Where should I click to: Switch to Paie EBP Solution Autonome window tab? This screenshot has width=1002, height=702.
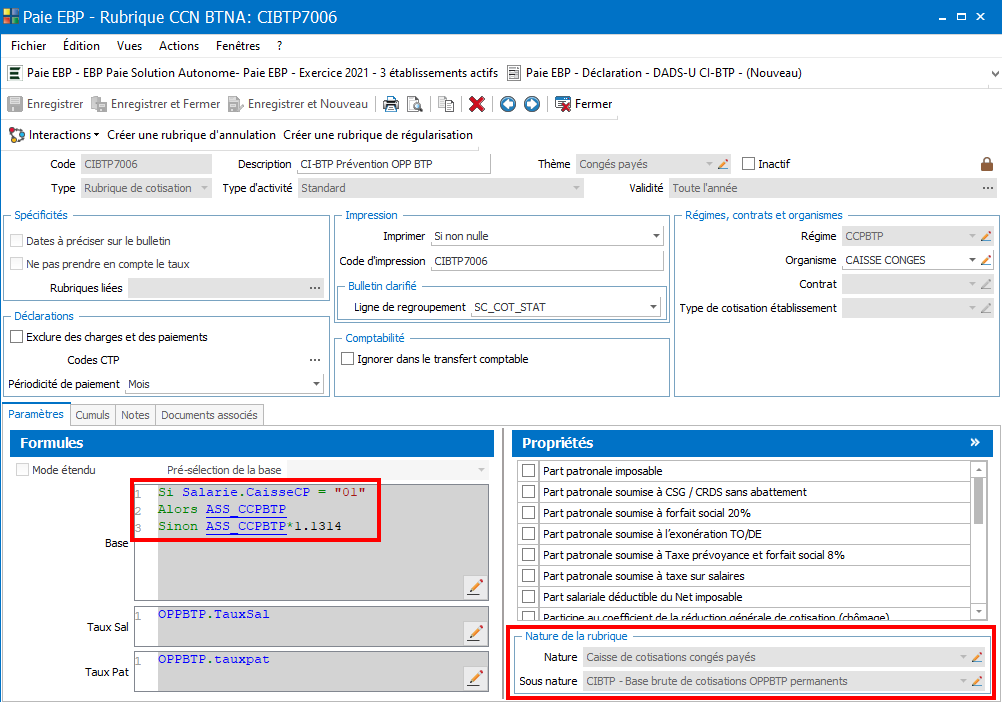[x=253, y=73]
